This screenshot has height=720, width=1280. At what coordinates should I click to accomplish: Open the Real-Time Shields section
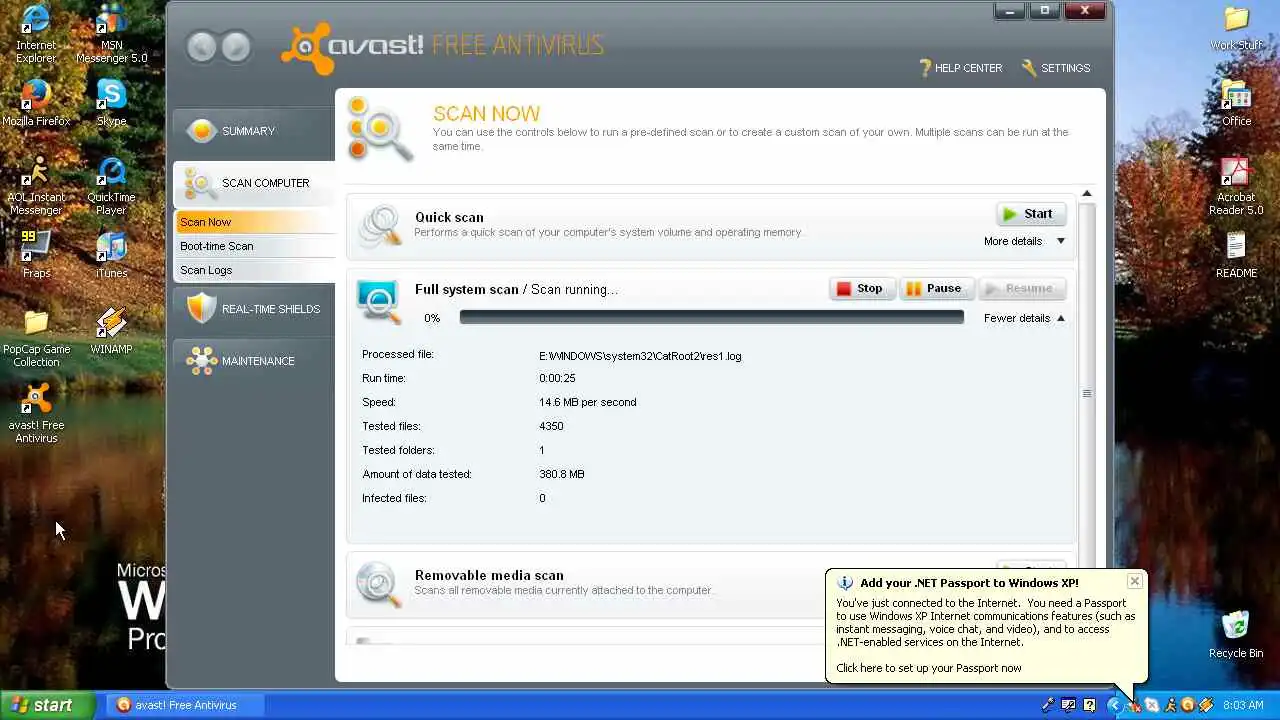254,309
